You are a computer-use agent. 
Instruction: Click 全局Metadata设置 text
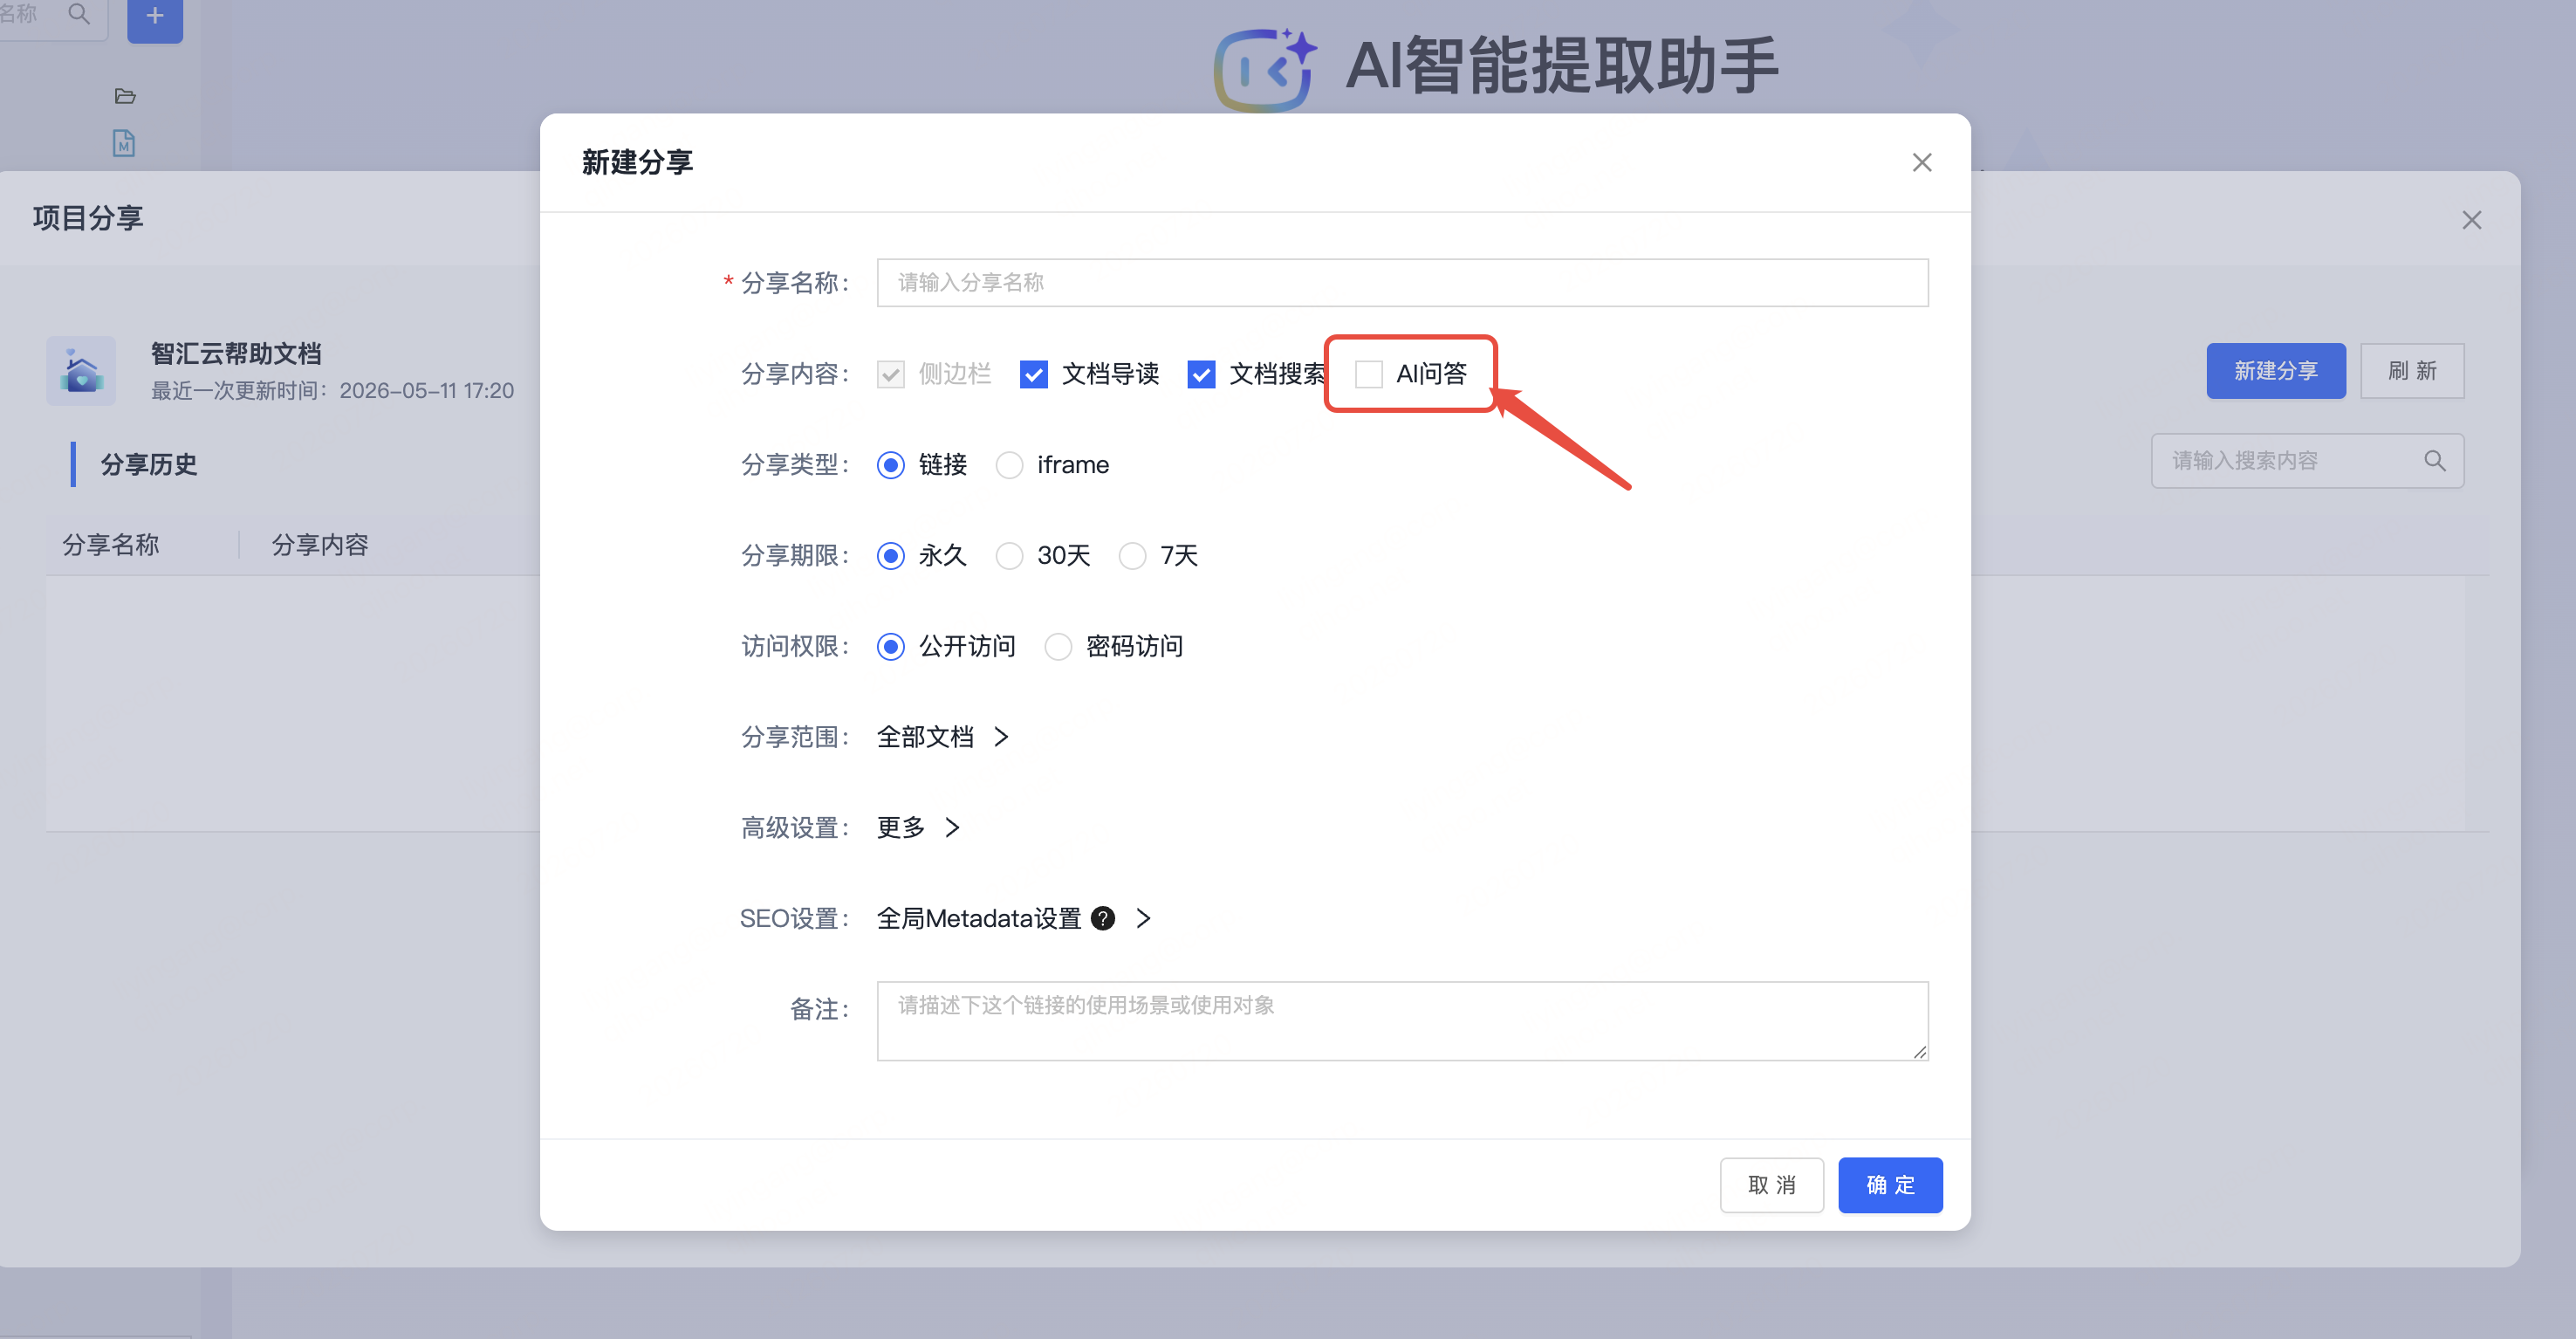tap(979, 918)
